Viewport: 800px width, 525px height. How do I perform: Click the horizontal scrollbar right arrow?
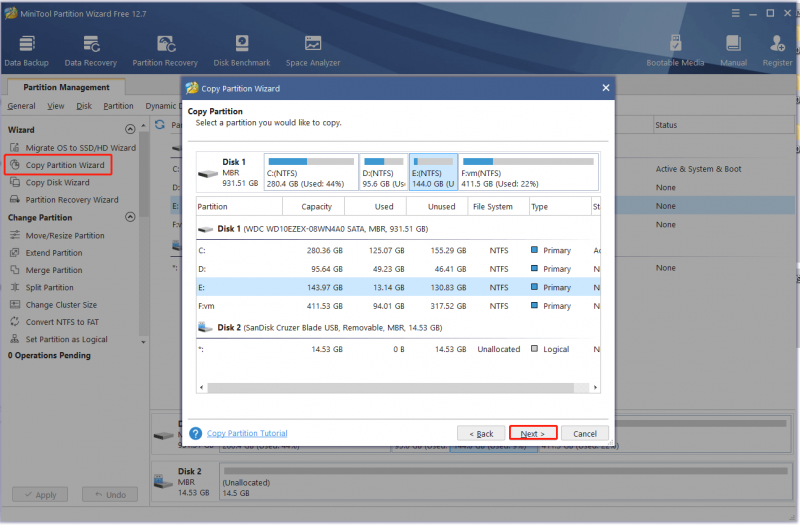pyautogui.click(x=595, y=388)
